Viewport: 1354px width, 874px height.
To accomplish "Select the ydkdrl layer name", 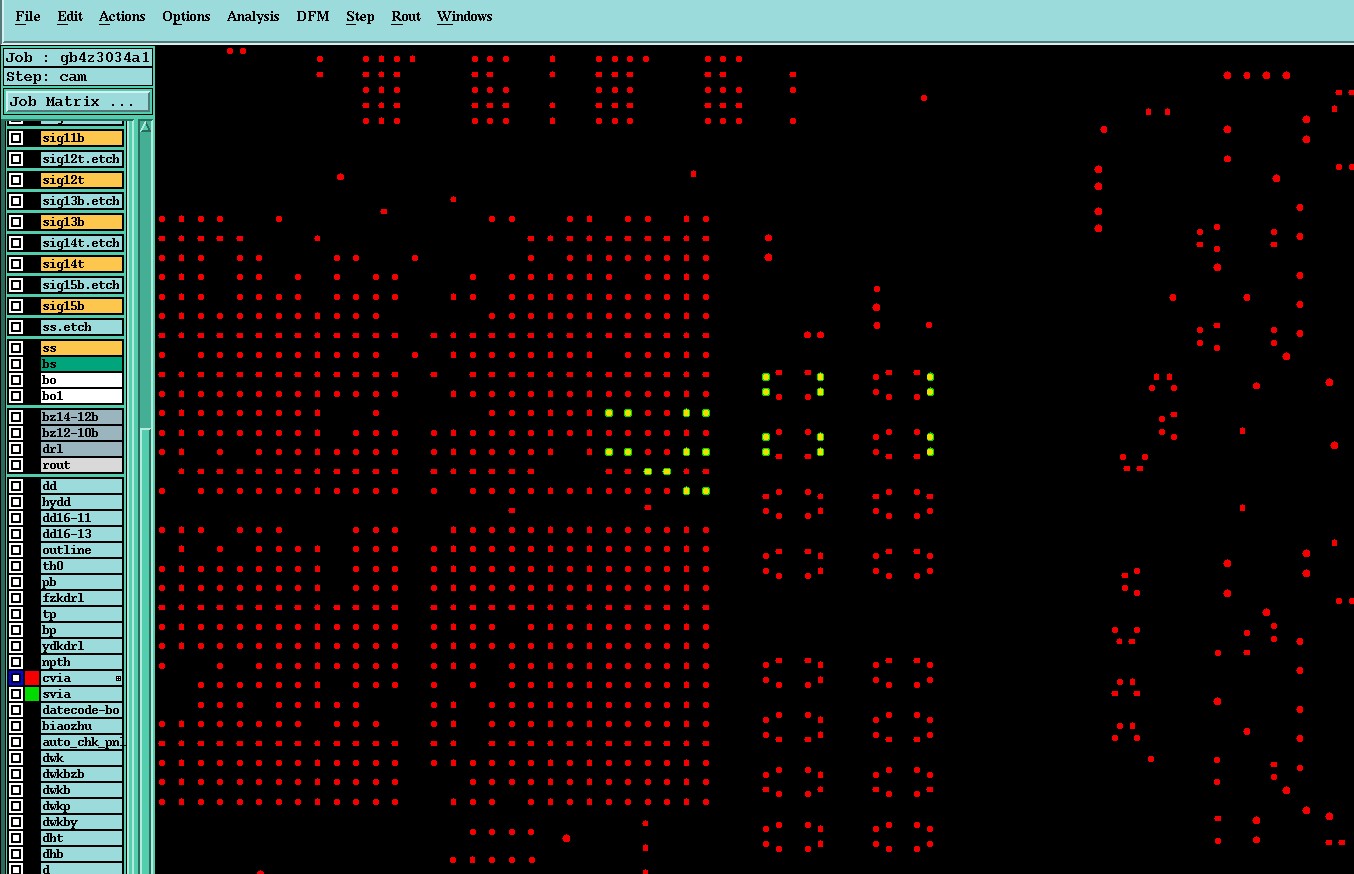I will tap(82, 646).
